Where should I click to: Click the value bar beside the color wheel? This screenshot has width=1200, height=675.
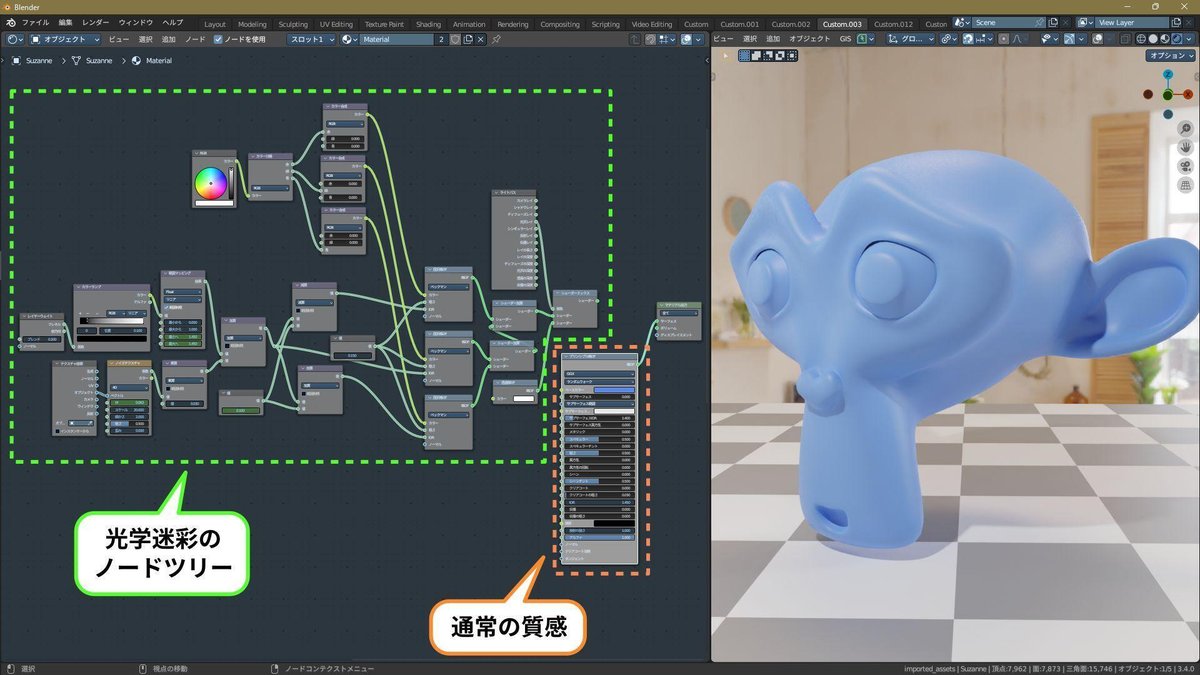231,182
